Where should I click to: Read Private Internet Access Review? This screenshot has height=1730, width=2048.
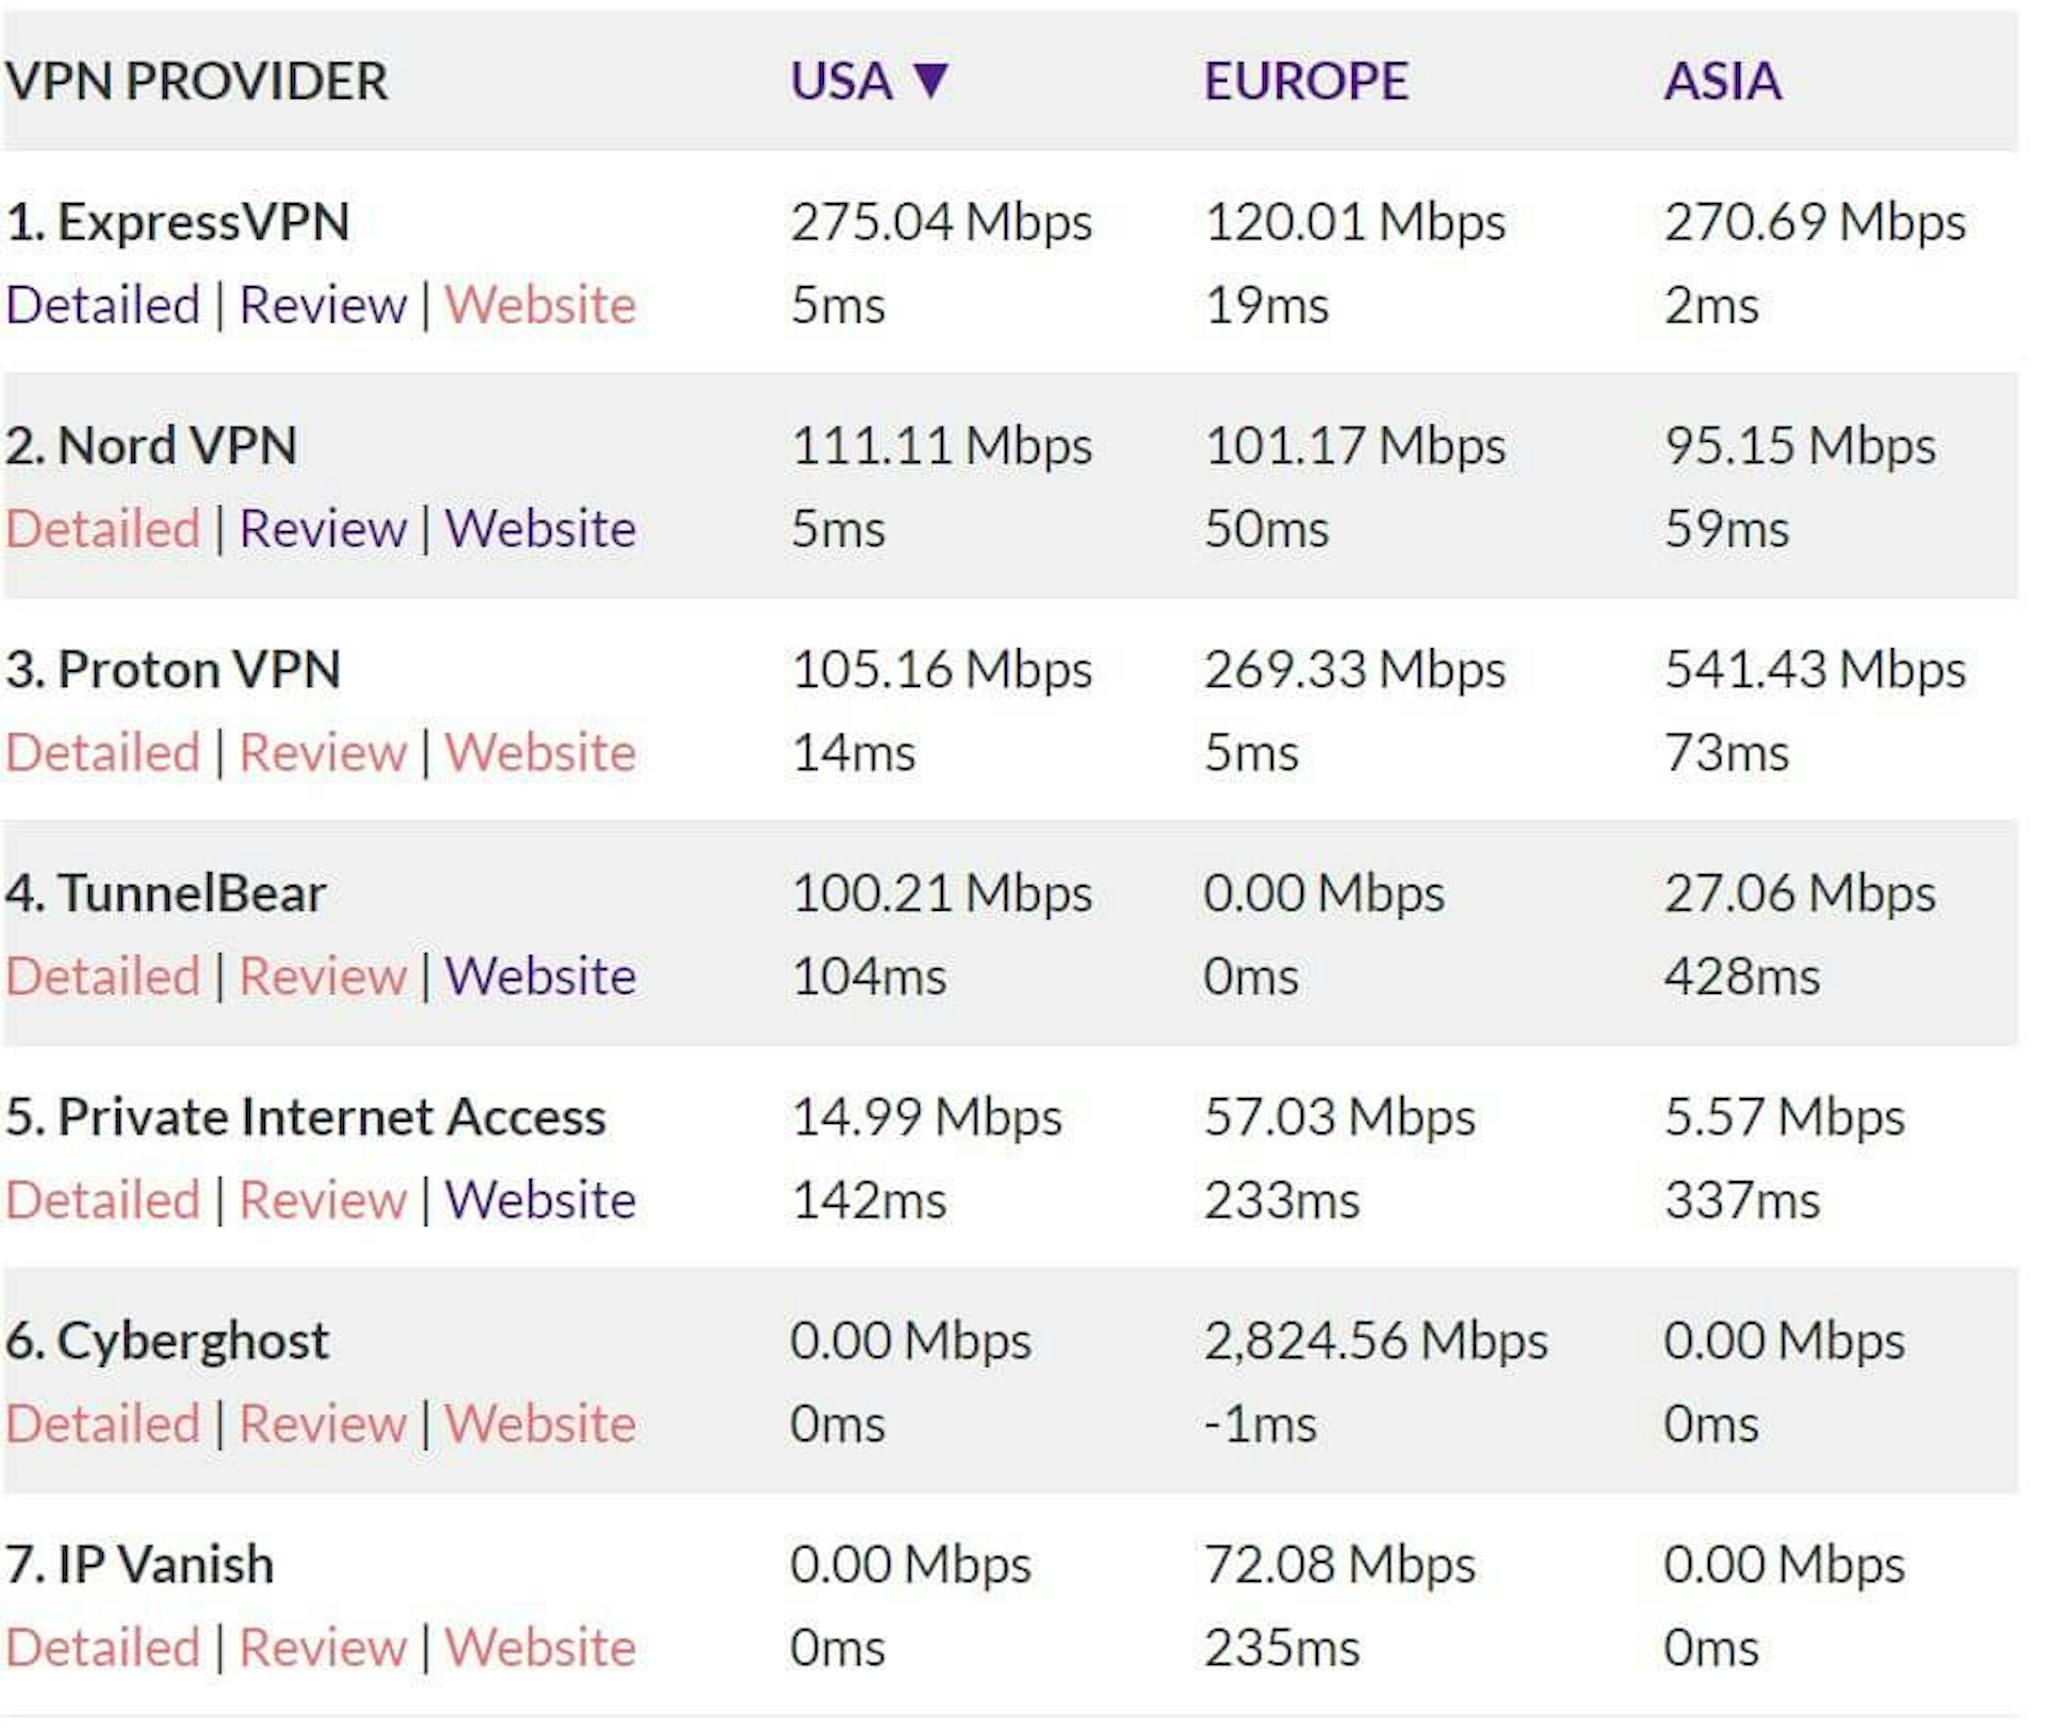click(x=323, y=1199)
